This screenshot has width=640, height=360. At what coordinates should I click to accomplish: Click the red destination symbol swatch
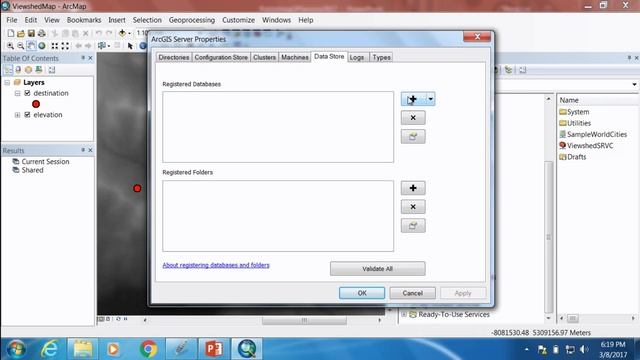pyautogui.click(x=36, y=104)
